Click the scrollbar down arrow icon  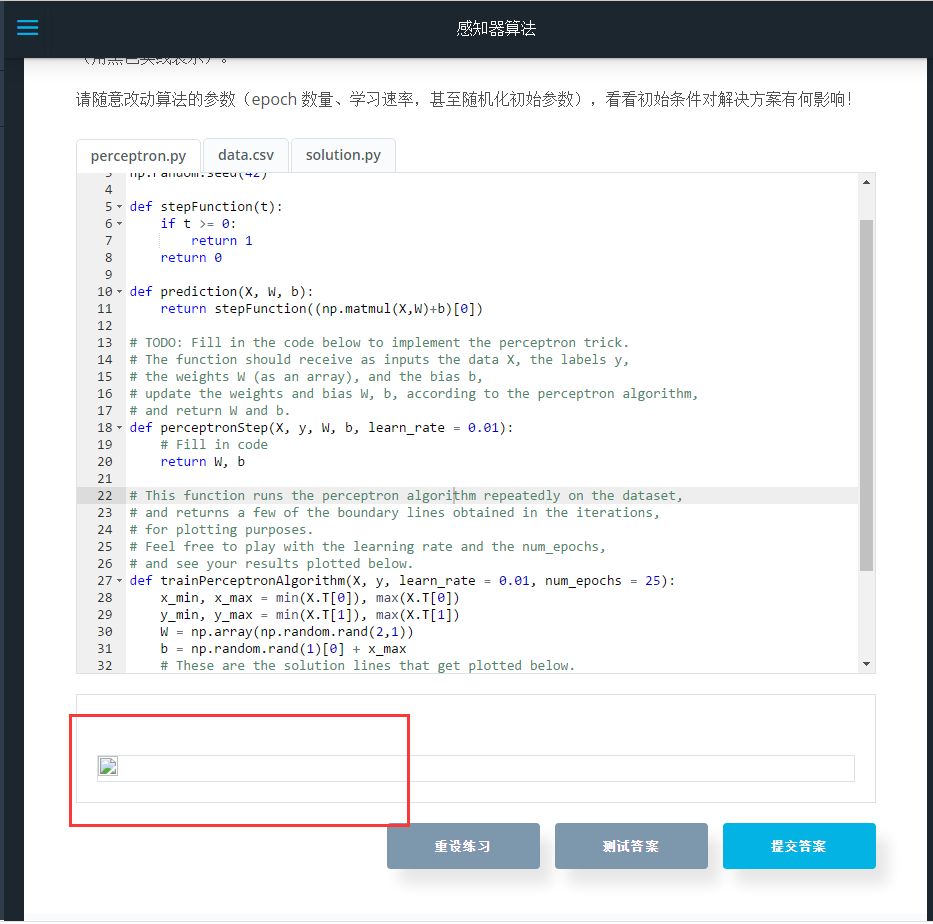(865, 663)
